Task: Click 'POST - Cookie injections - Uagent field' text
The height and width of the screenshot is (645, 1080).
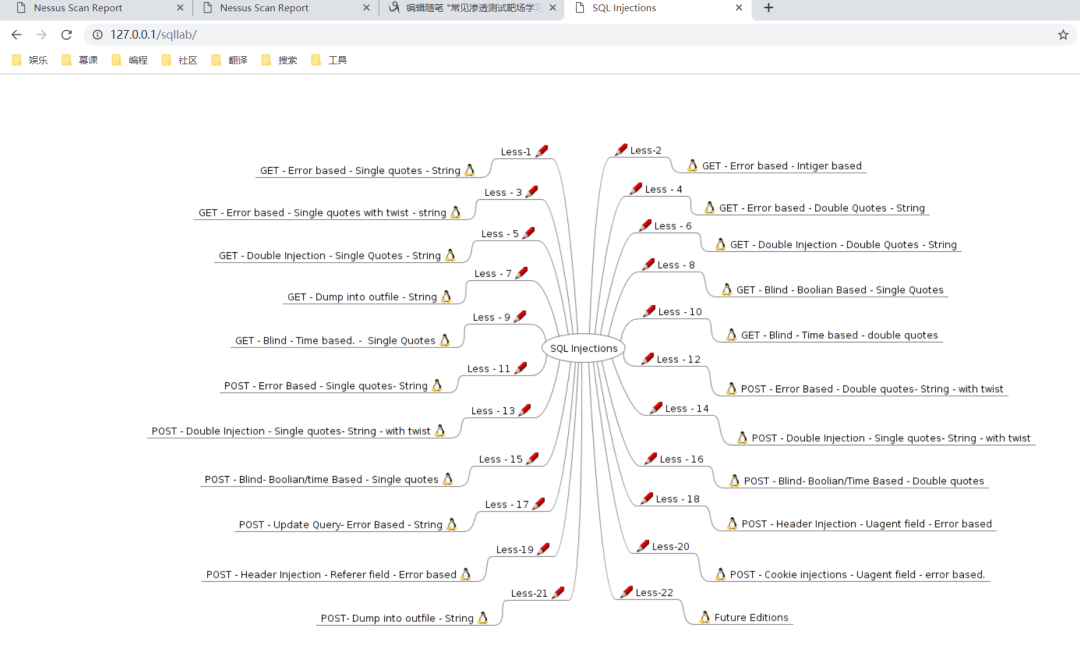Action: point(822,575)
